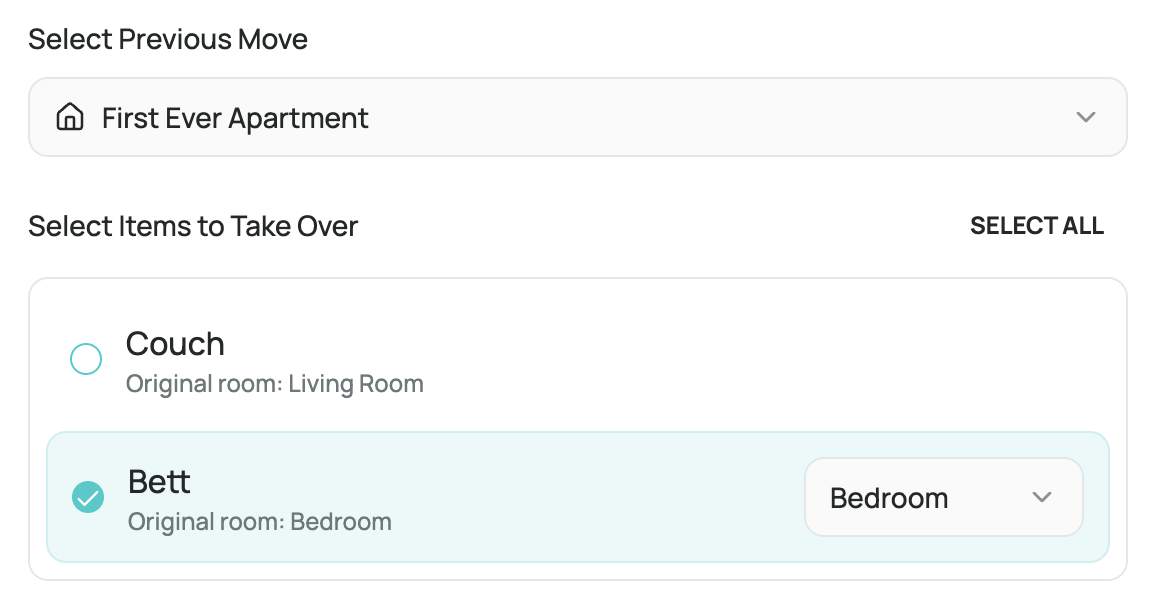Click the Bedroom text in room selector
Viewport: 1158px width, 608px height.
[889, 498]
